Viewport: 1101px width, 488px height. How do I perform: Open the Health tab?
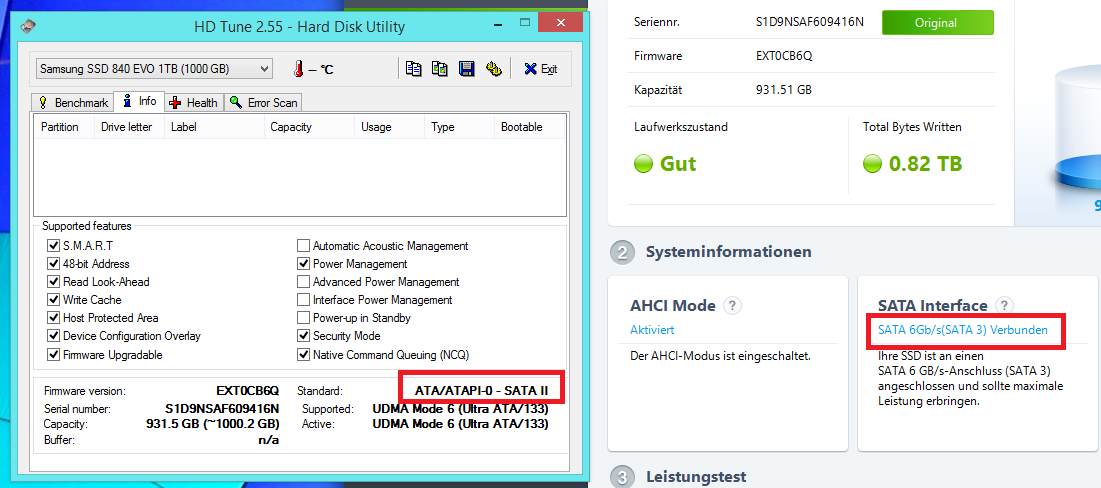[194, 103]
